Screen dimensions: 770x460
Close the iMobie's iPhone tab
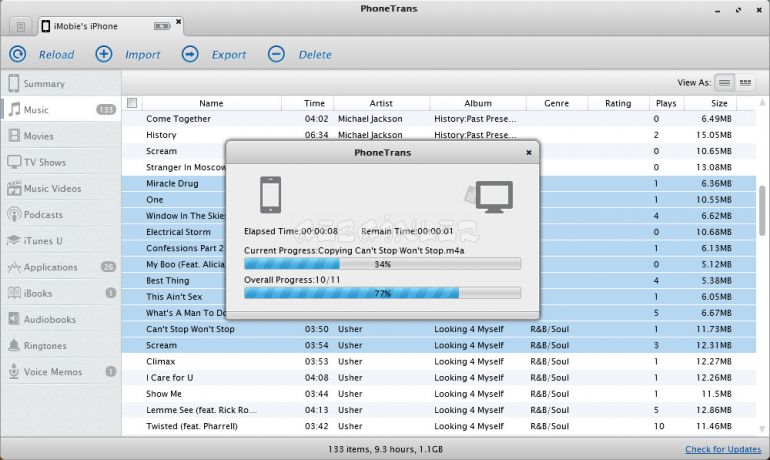[178, 22]
